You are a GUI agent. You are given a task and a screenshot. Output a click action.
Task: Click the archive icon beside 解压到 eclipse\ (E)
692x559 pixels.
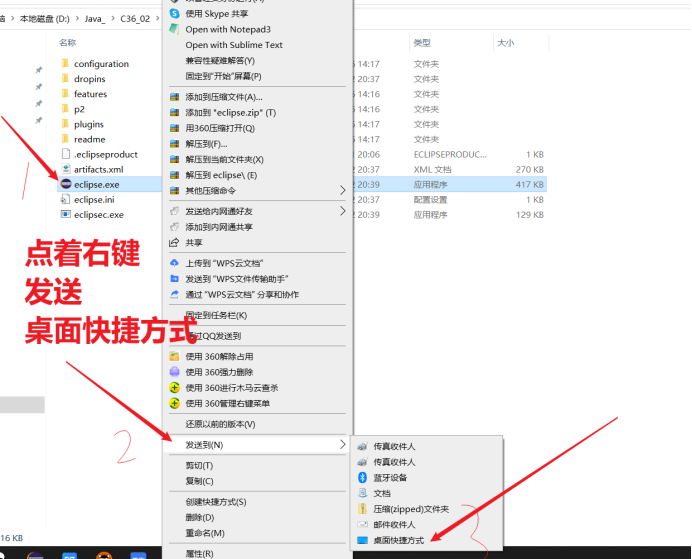click(175, 175)
